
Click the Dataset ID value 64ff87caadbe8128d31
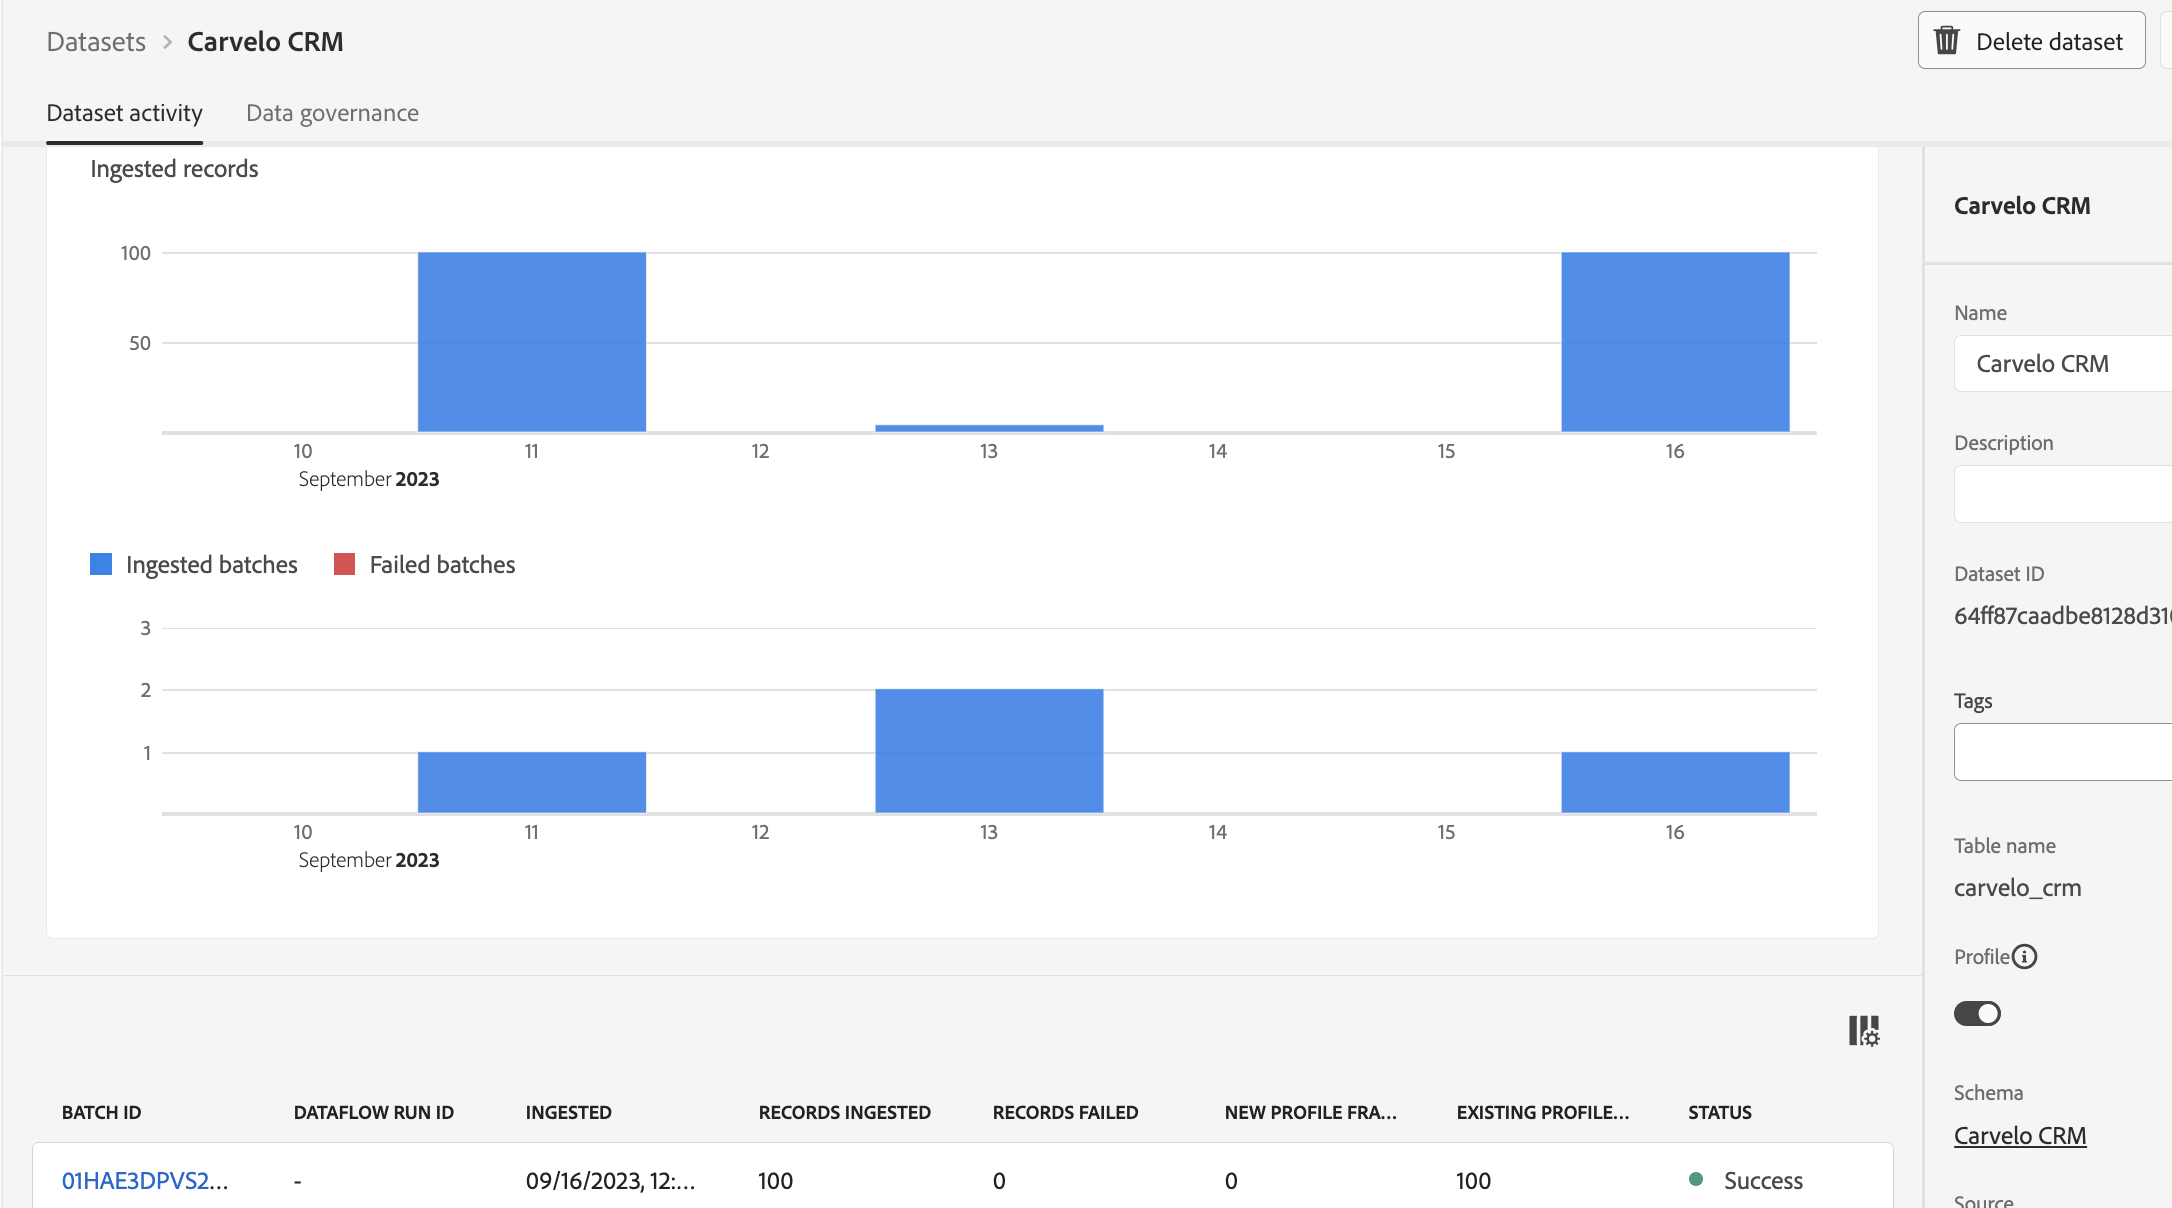click(2063, 616)
